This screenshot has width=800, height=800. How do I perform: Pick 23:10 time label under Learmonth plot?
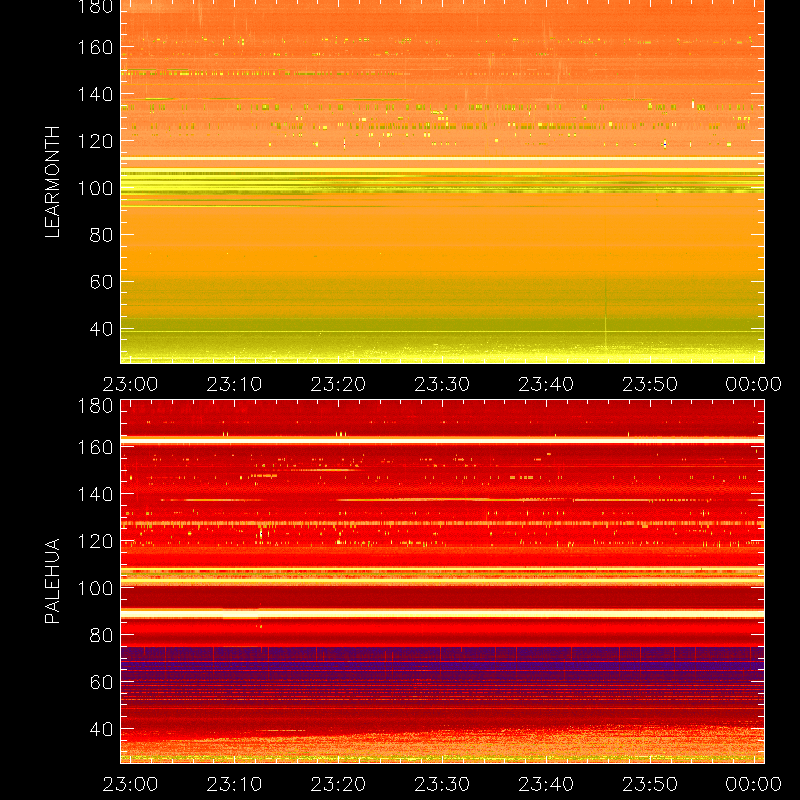pos(234,384)
